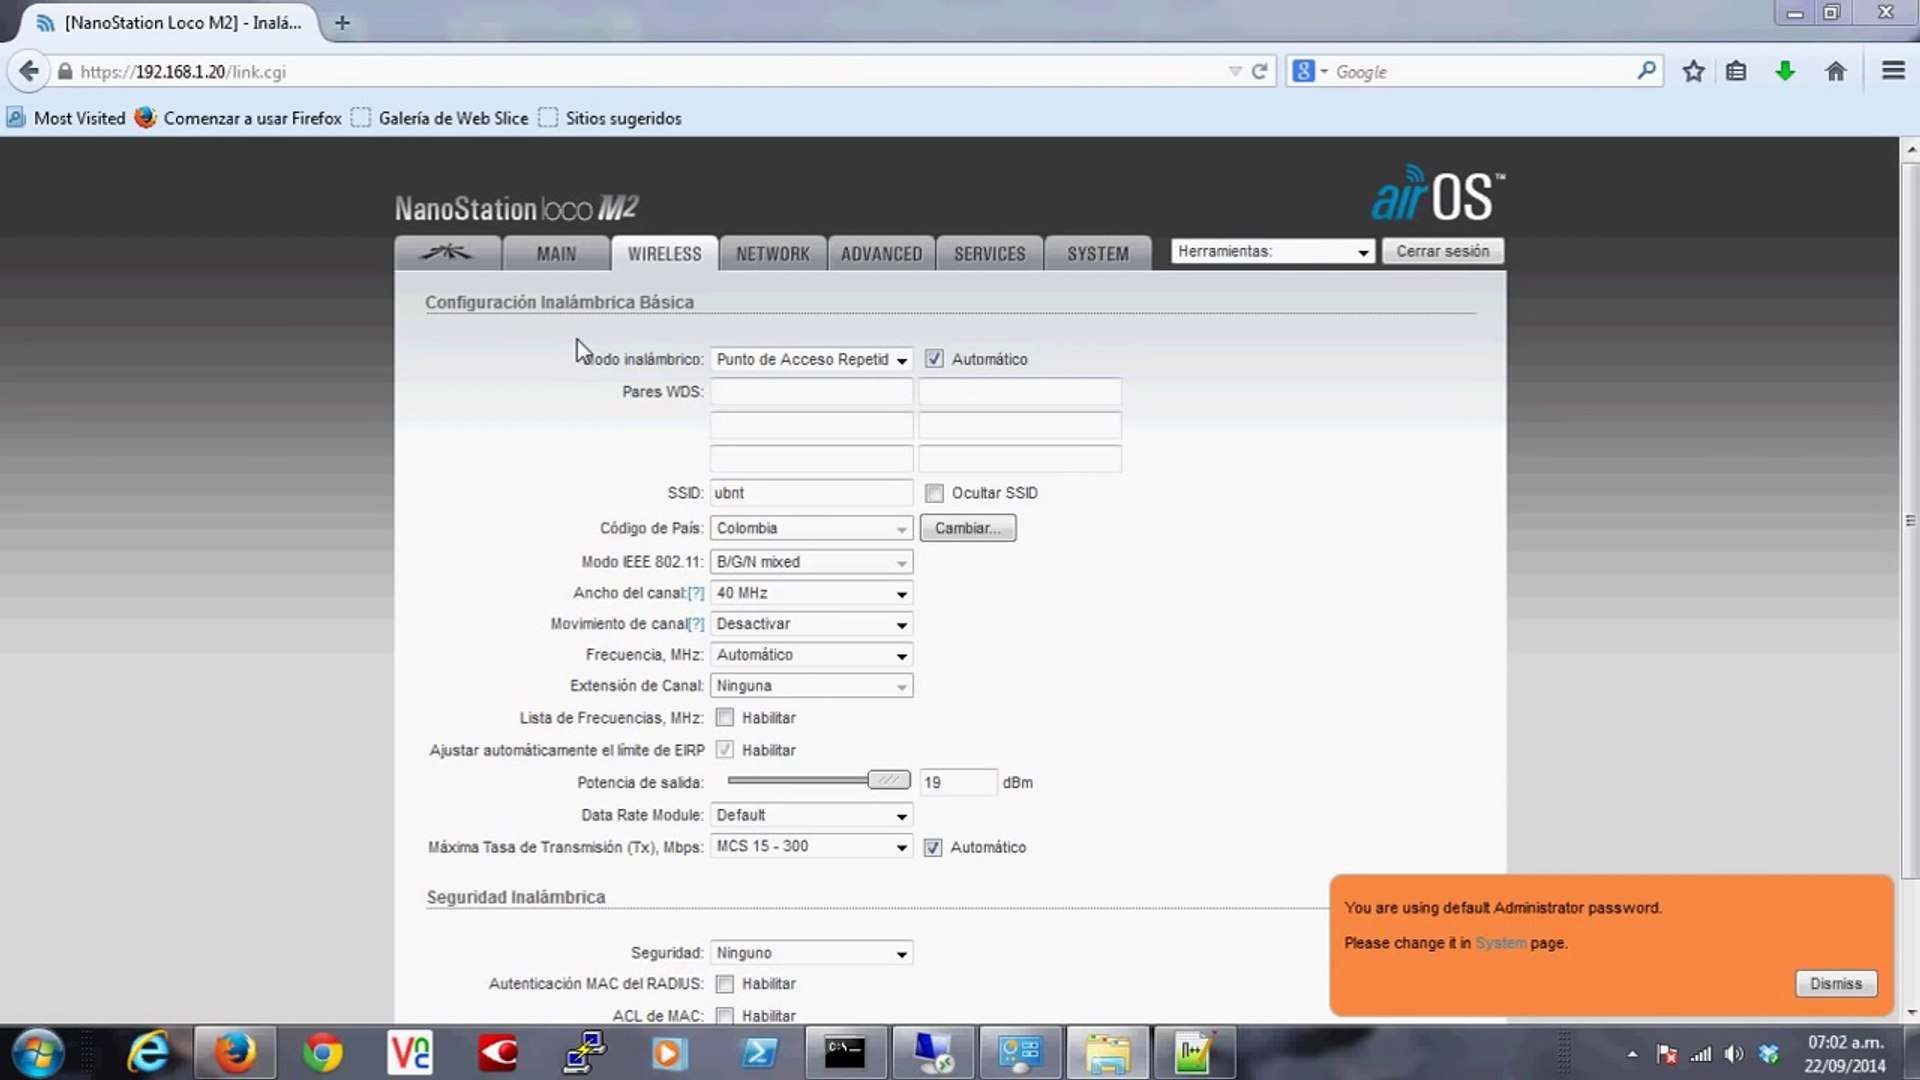Open the Windows Start button
1920x1080 pixels.
click(38, 1053)
